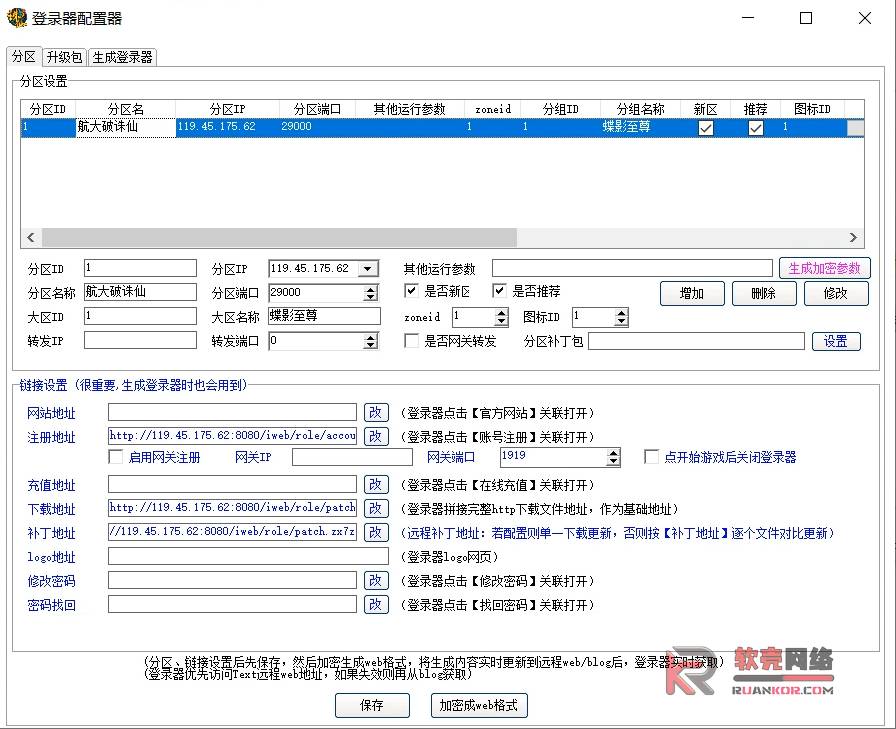The width and height of the screenshot is (896, 729).
Task: Click the 设置 button for 分区补丁包
Action: coord(836,342)
